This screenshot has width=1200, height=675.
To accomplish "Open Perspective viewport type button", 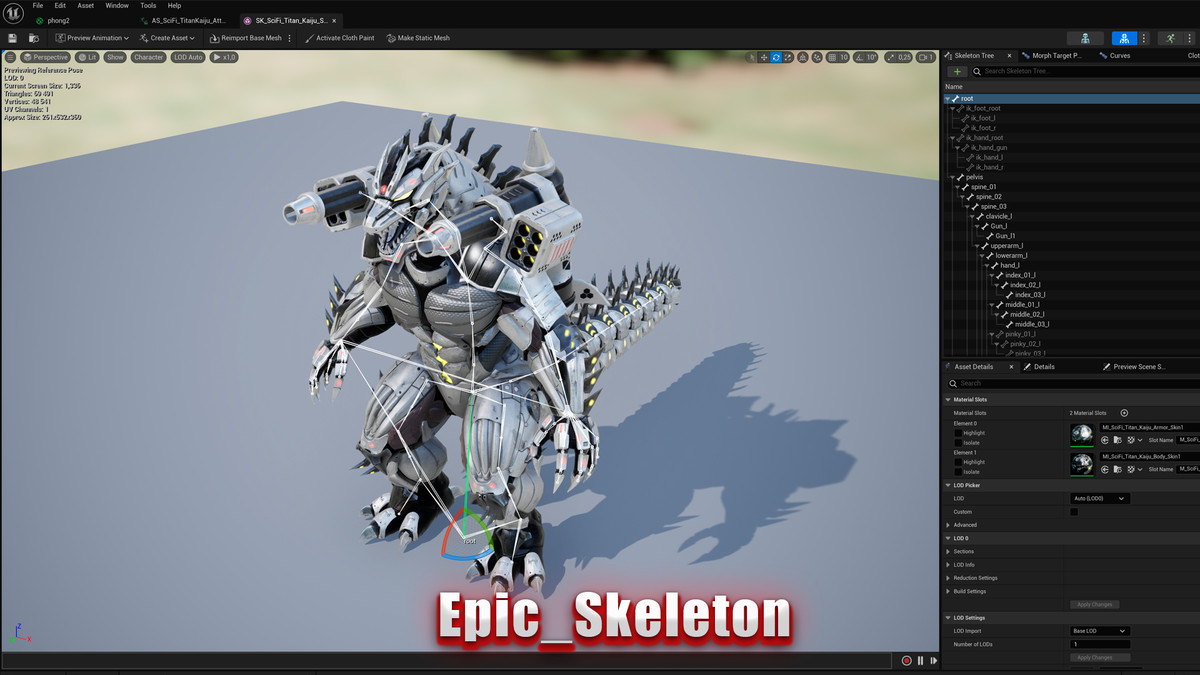I will point(45,57).
